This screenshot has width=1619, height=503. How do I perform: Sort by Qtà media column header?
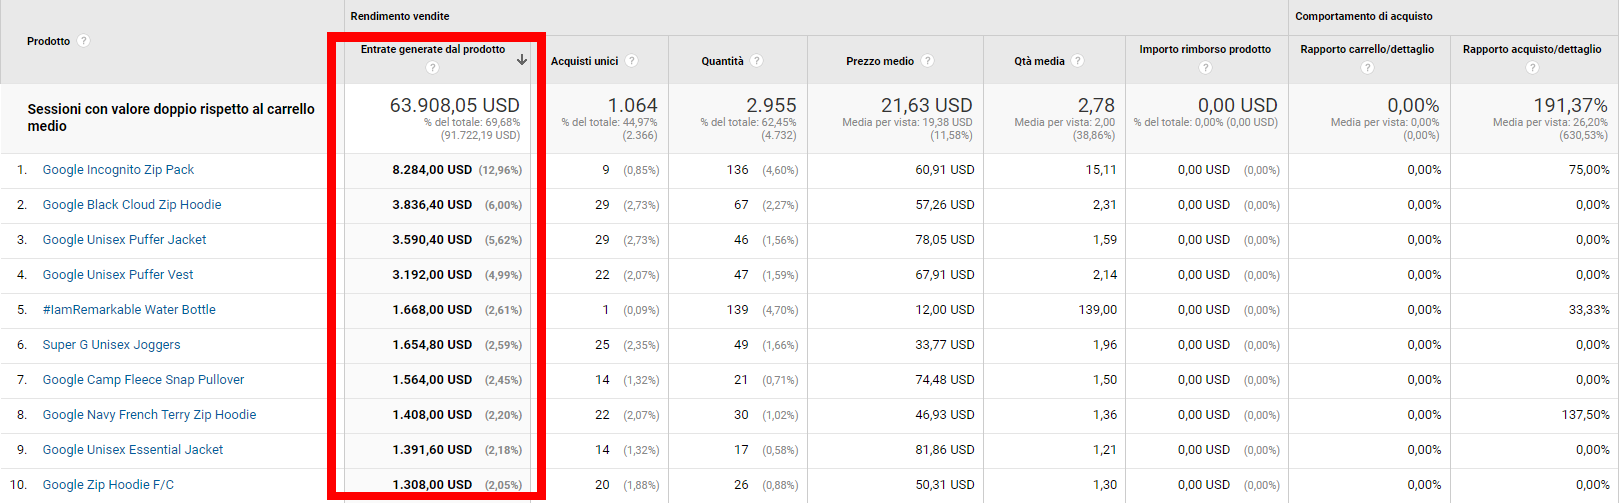1039,61
